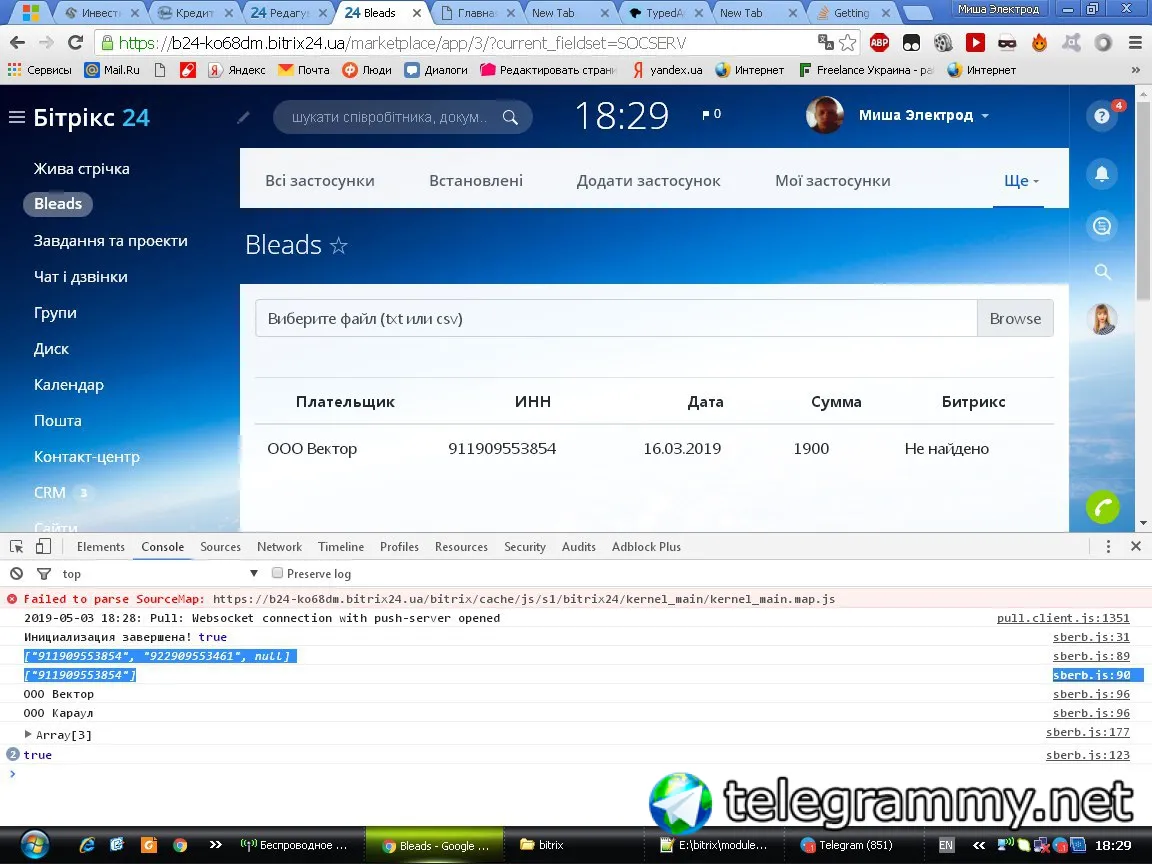Open the Chrome menu icon
1152x864 pixels.
click(1134, 43)
